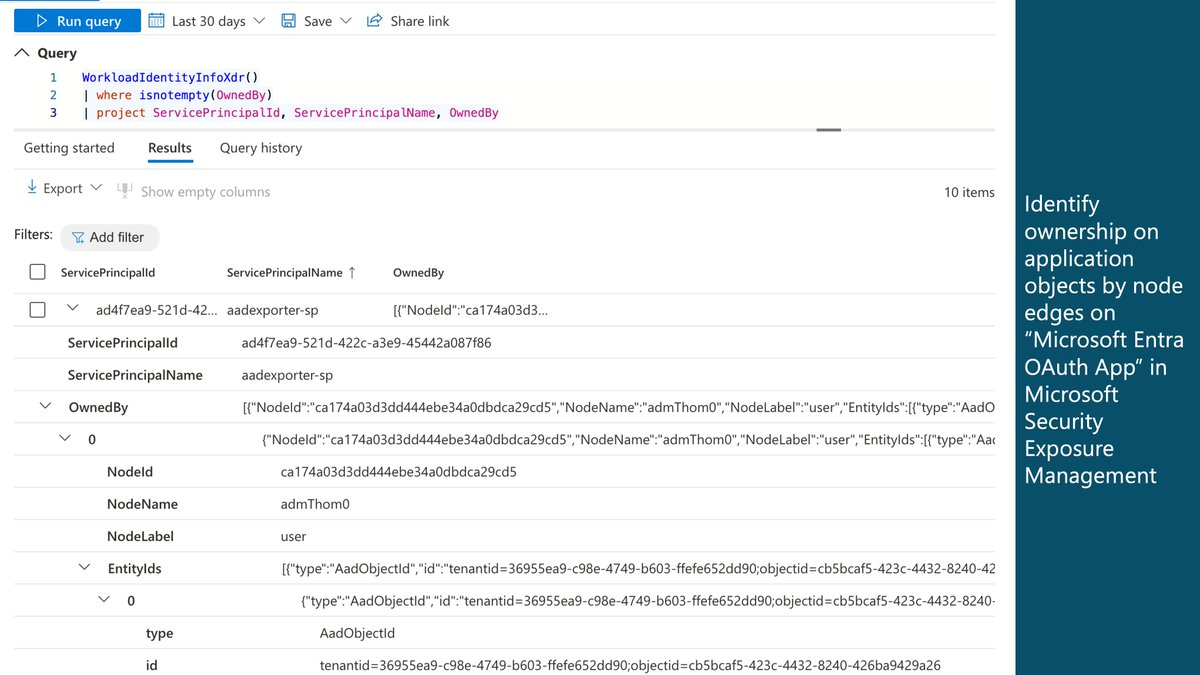Screen dimensions: 1200x675
Task: Click the 10 items count label
Action: [969, 192]
